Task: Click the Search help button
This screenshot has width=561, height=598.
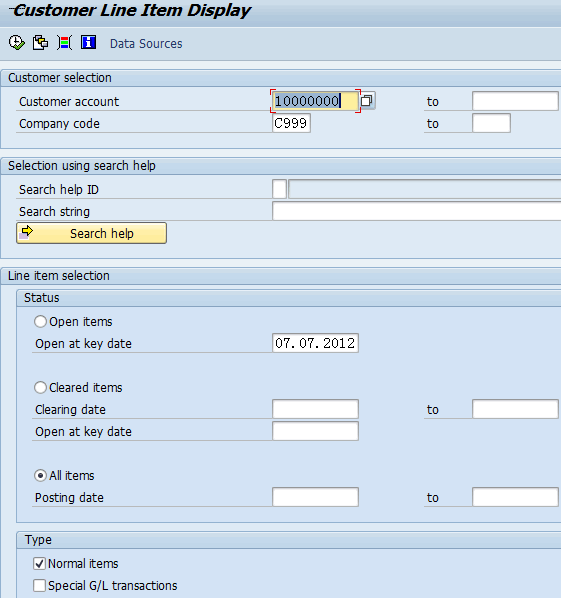Action: tap(92, 233)
